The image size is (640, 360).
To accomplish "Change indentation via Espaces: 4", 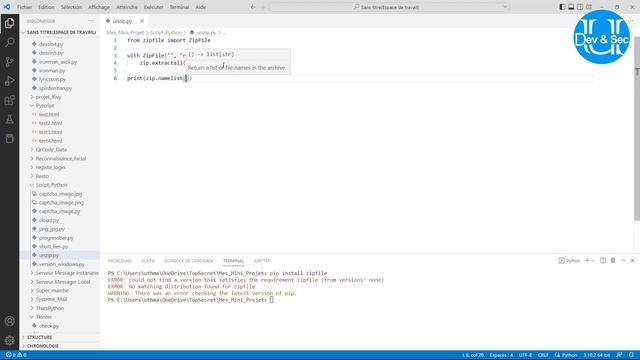I will pos(501,355).
